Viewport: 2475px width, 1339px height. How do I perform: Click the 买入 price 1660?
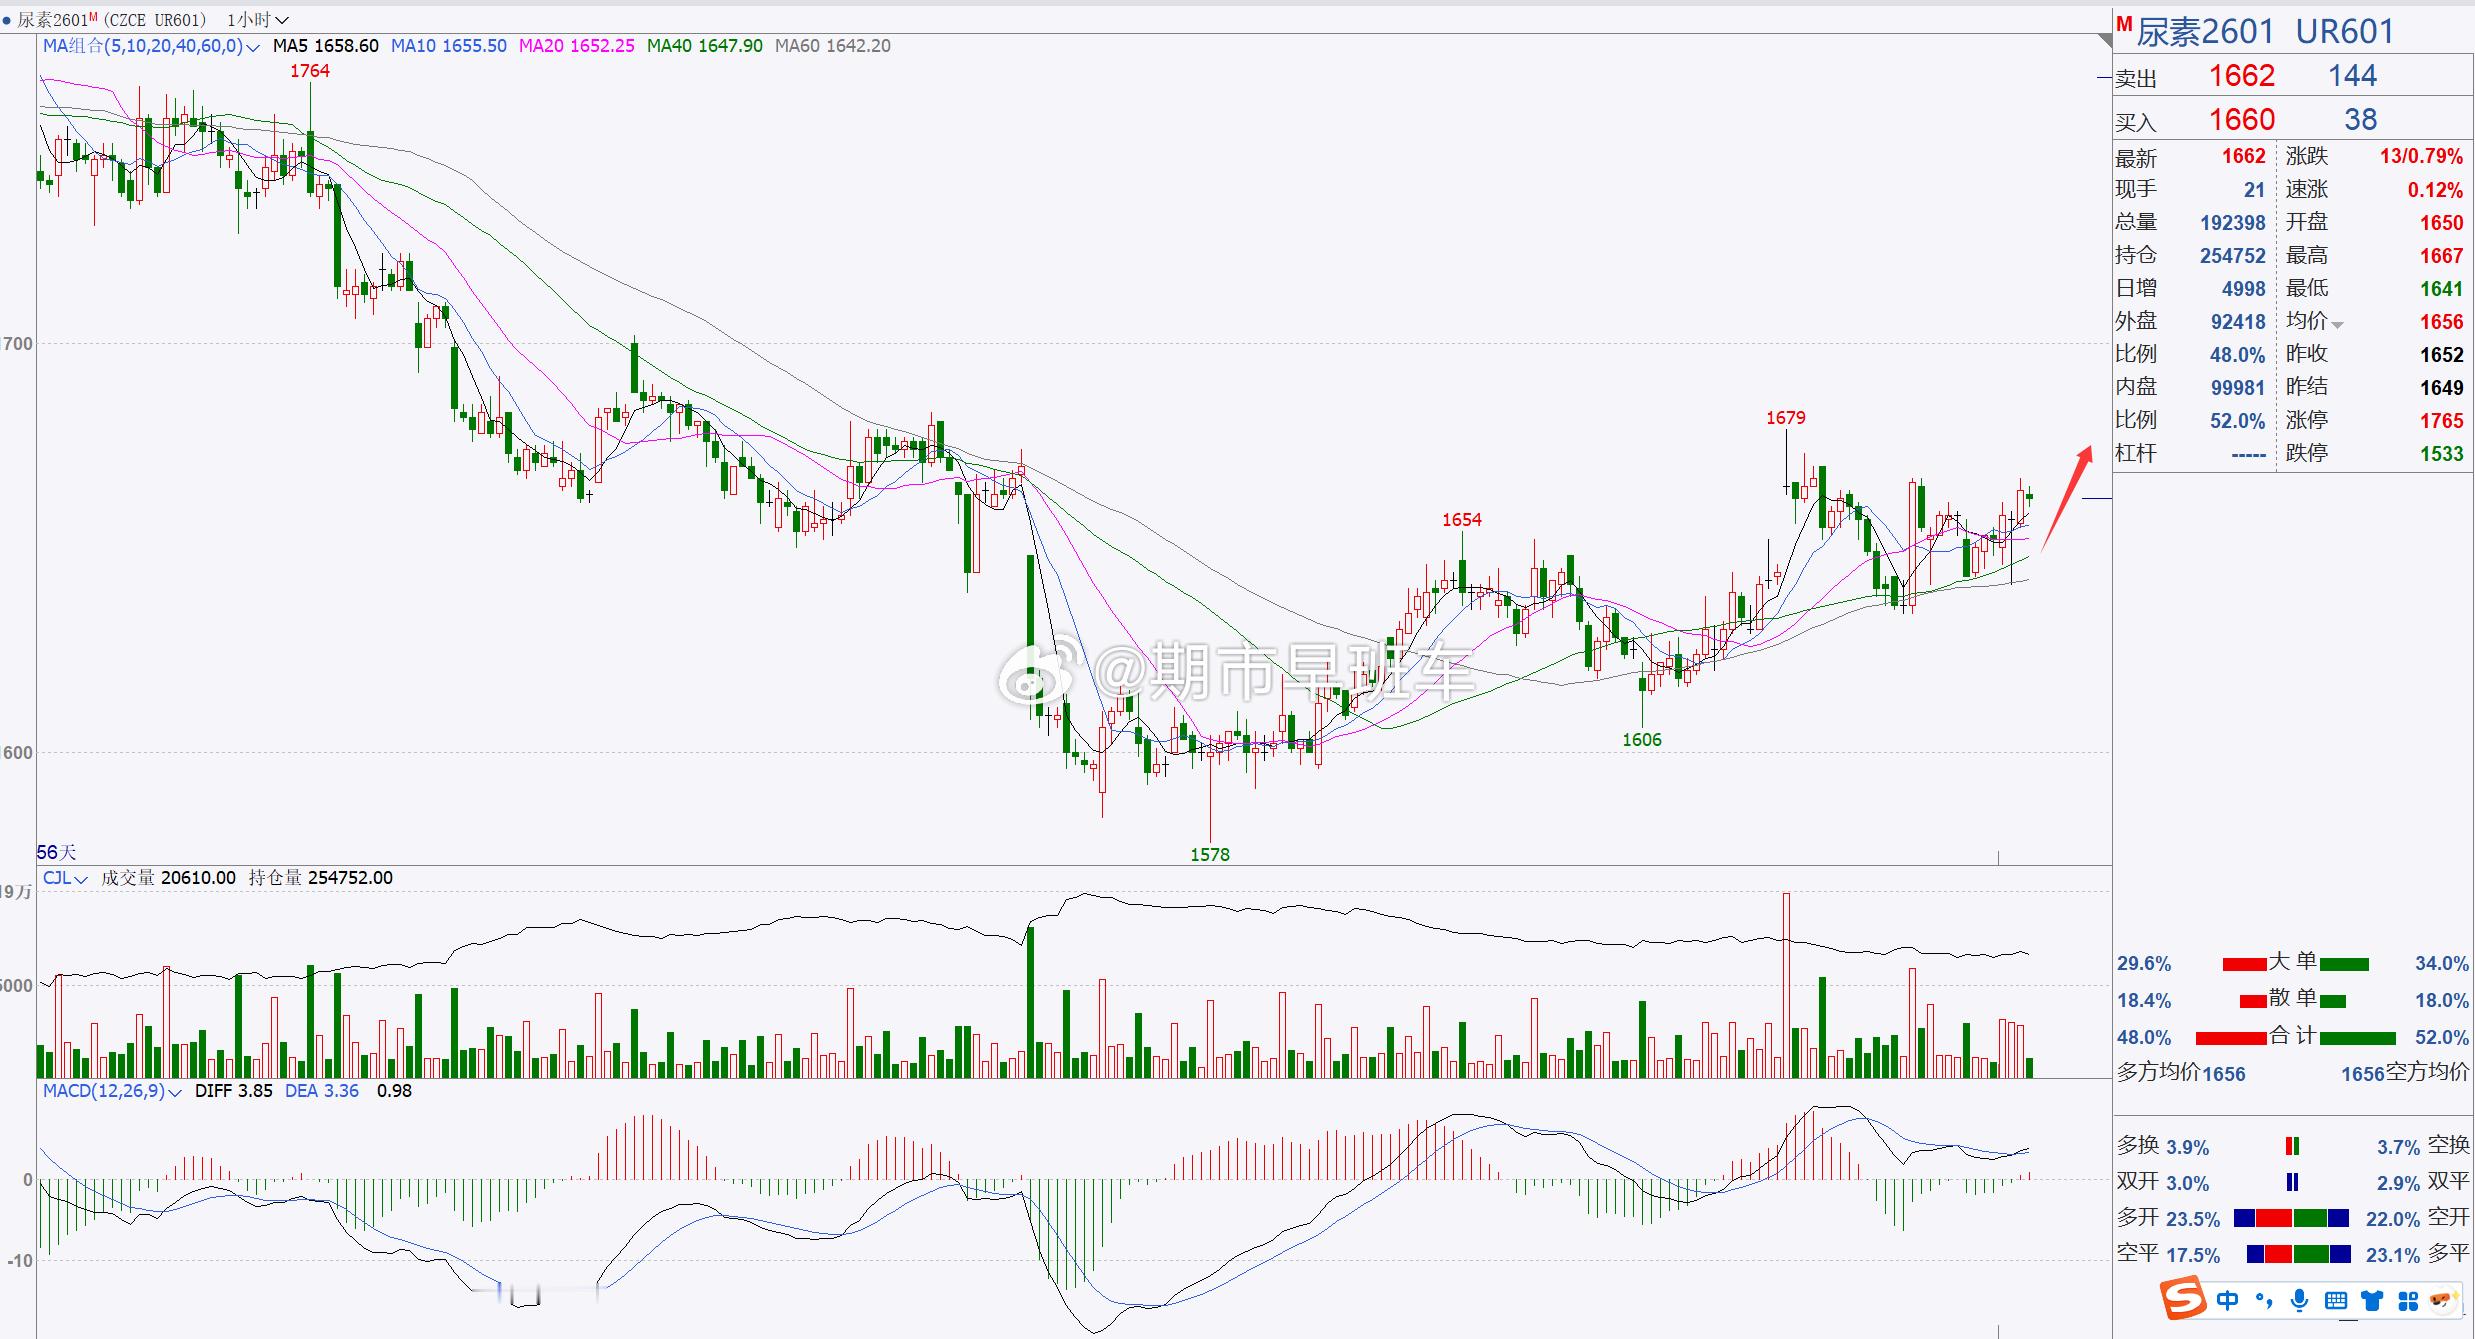coord(2241,120)
